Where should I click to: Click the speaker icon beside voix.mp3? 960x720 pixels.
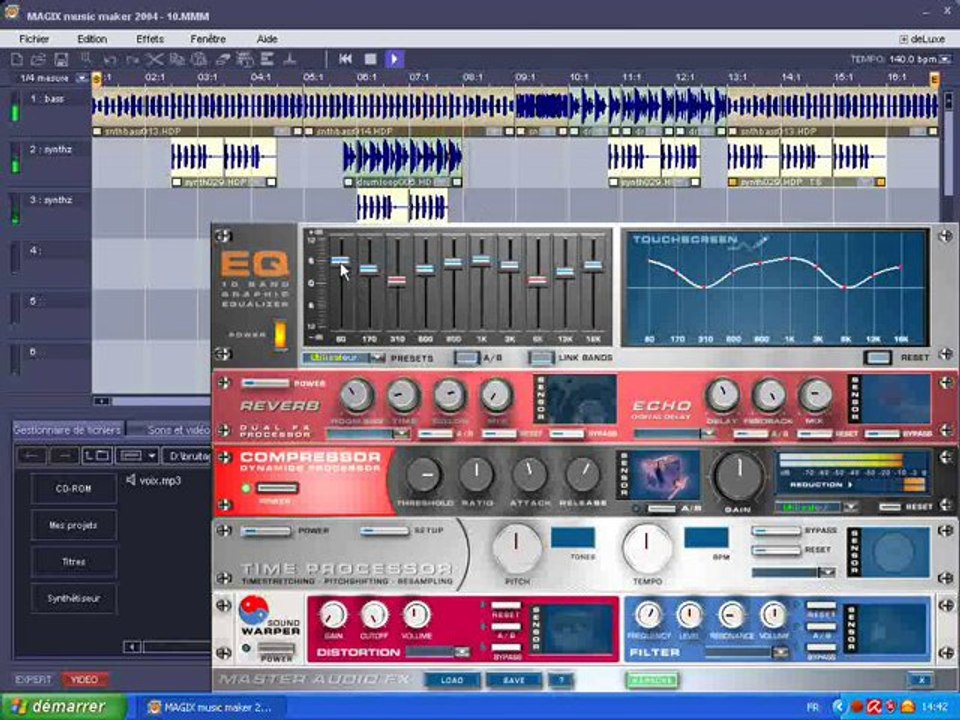pos(130,480)
